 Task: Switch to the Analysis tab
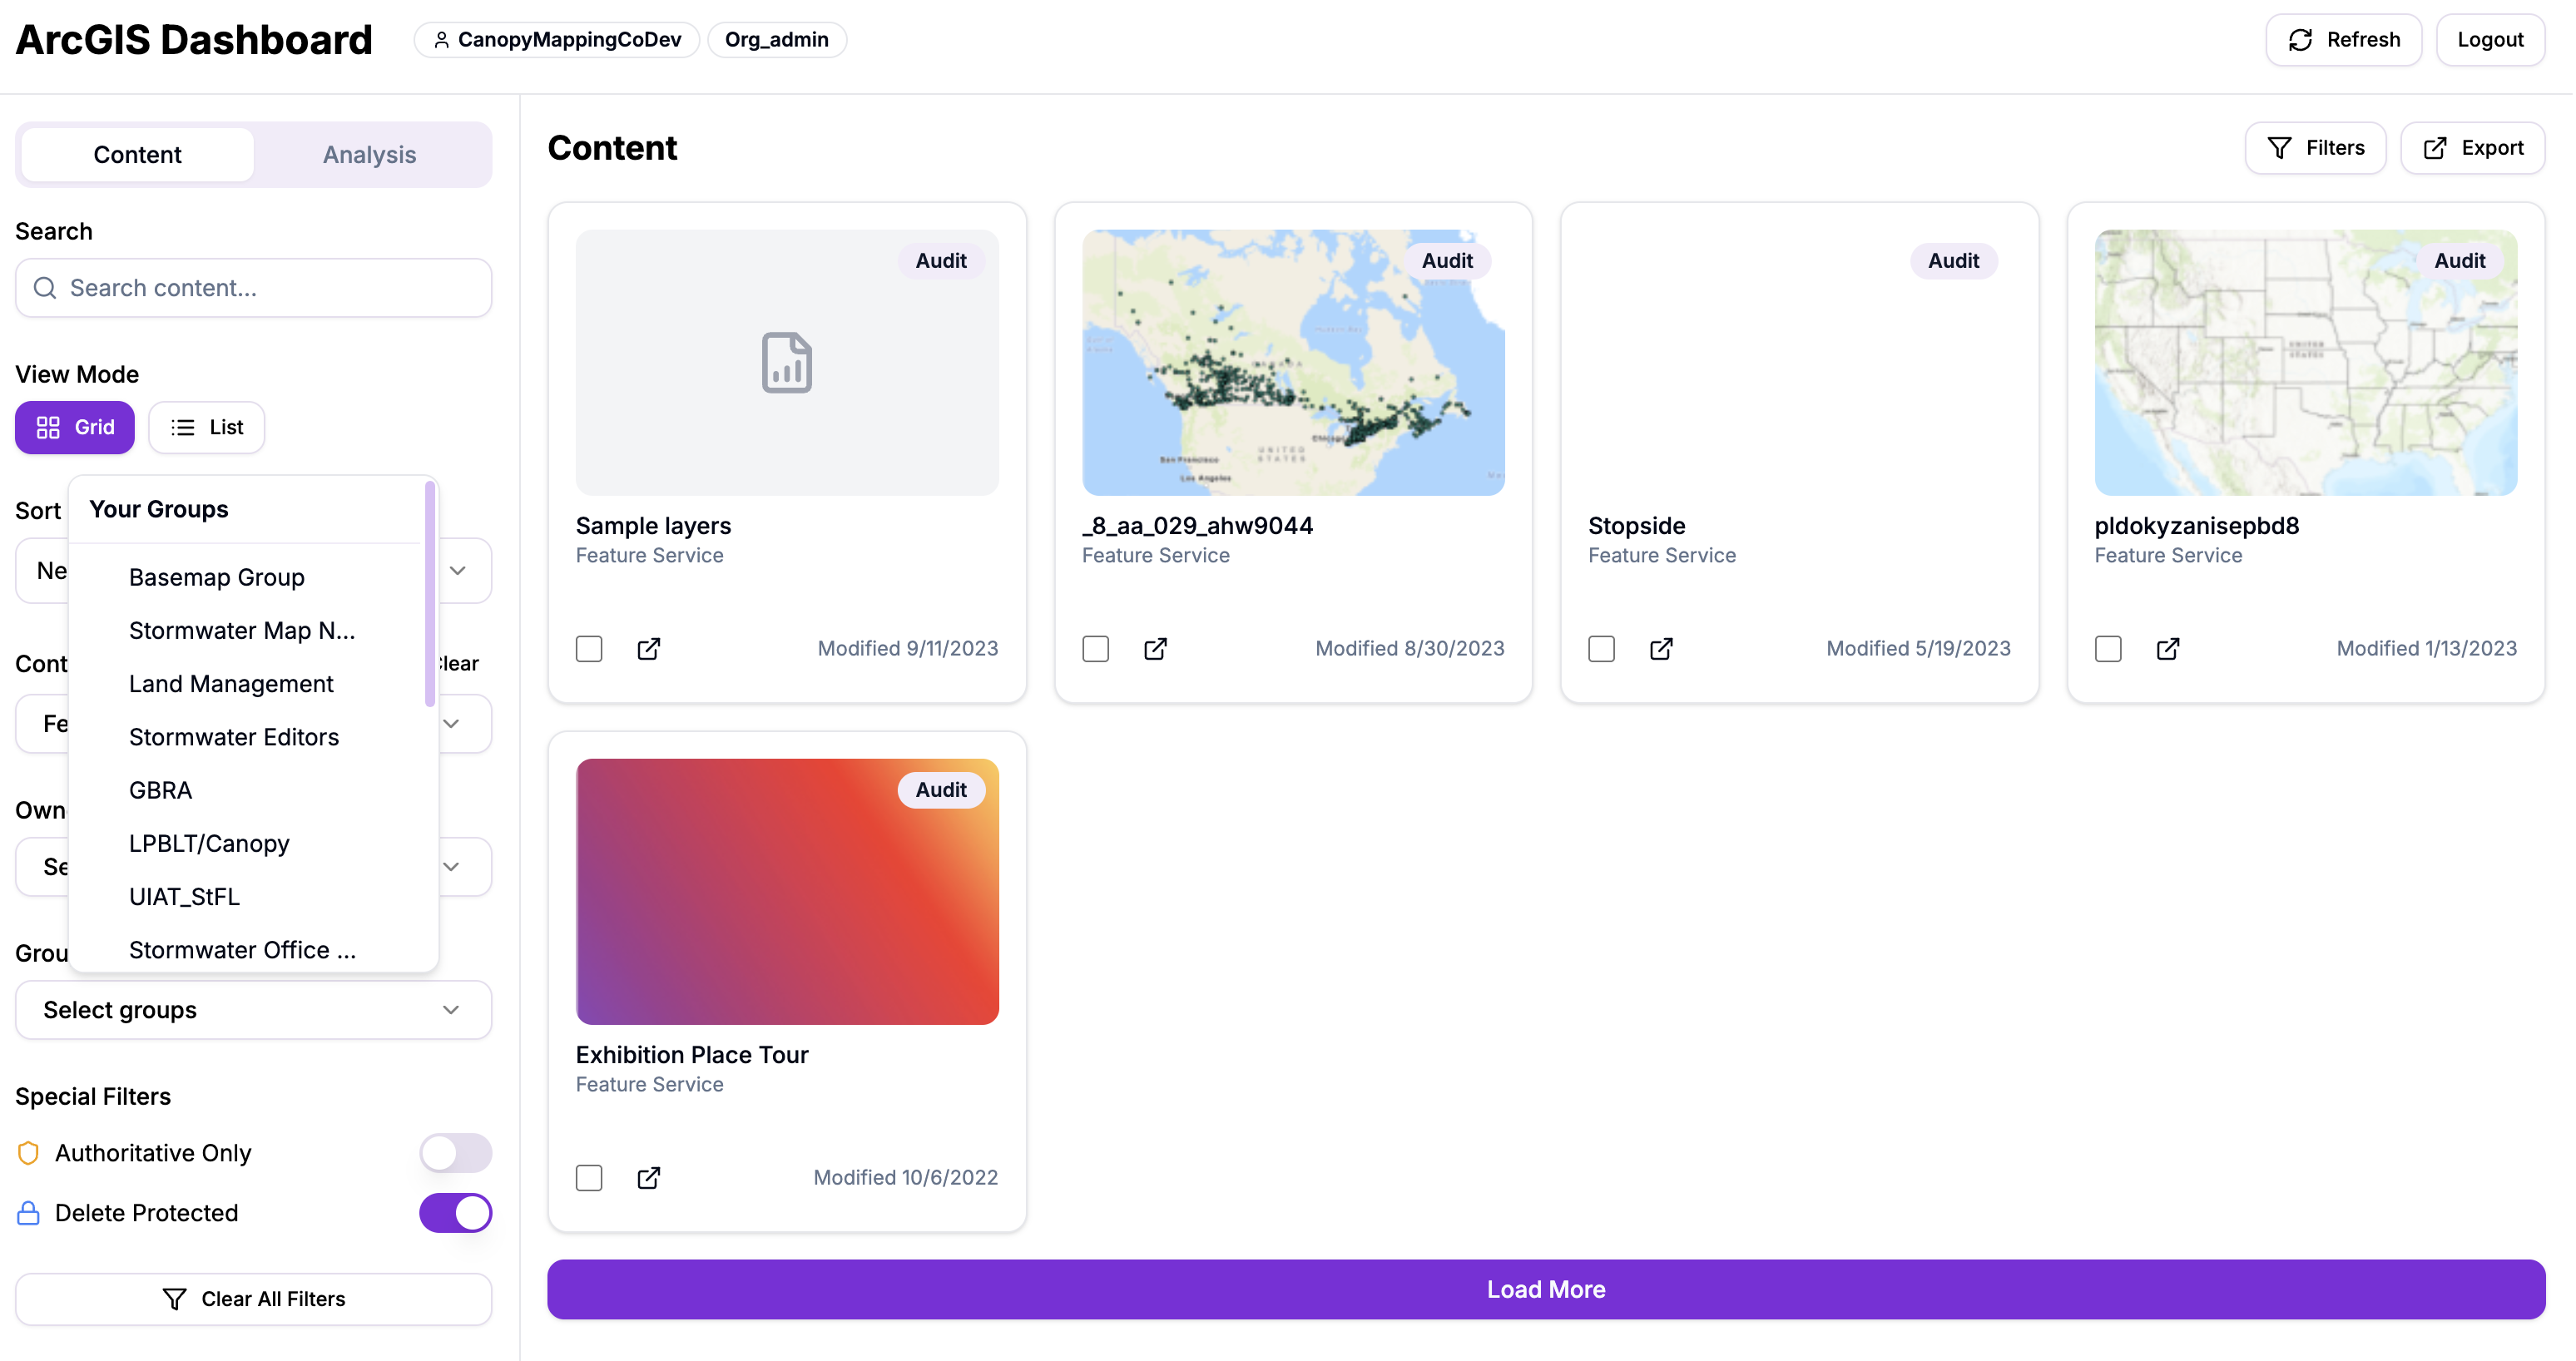[369, 155]
